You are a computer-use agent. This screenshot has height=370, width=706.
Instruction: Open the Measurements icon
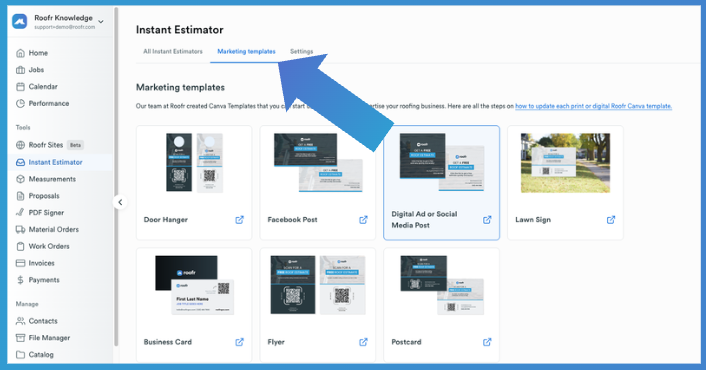point(20,179)
